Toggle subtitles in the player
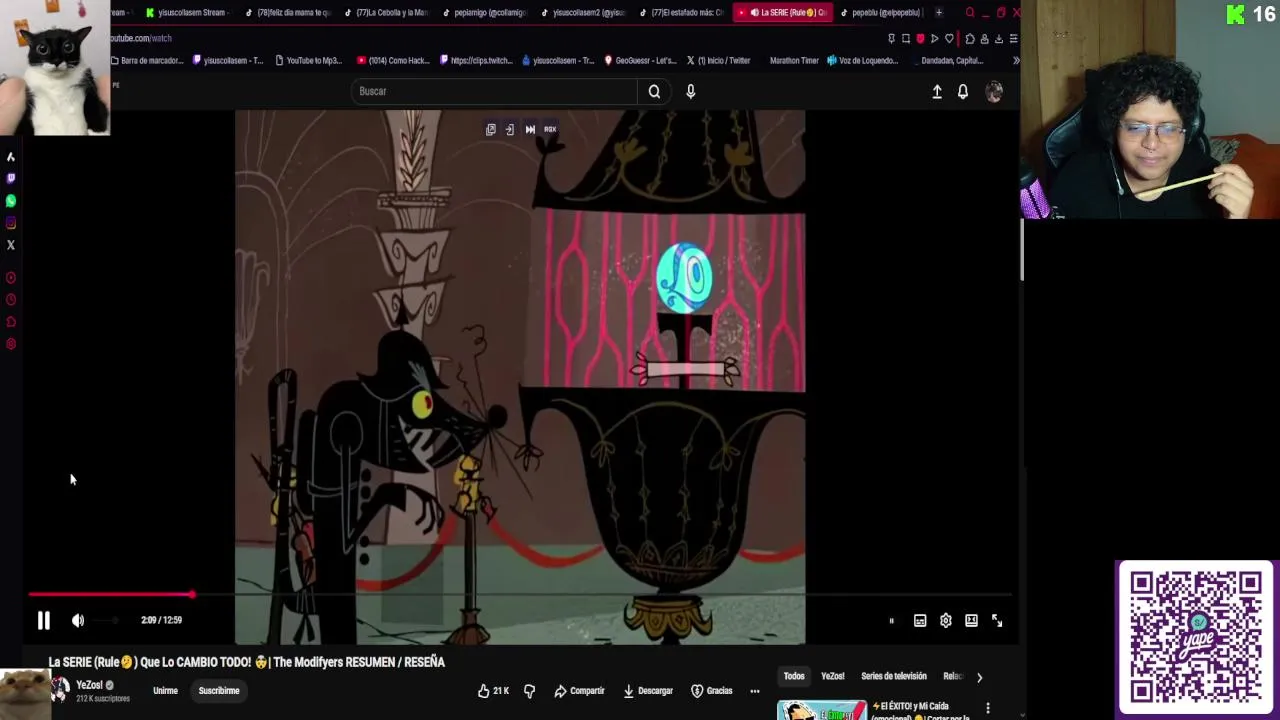 pos(920,620)
